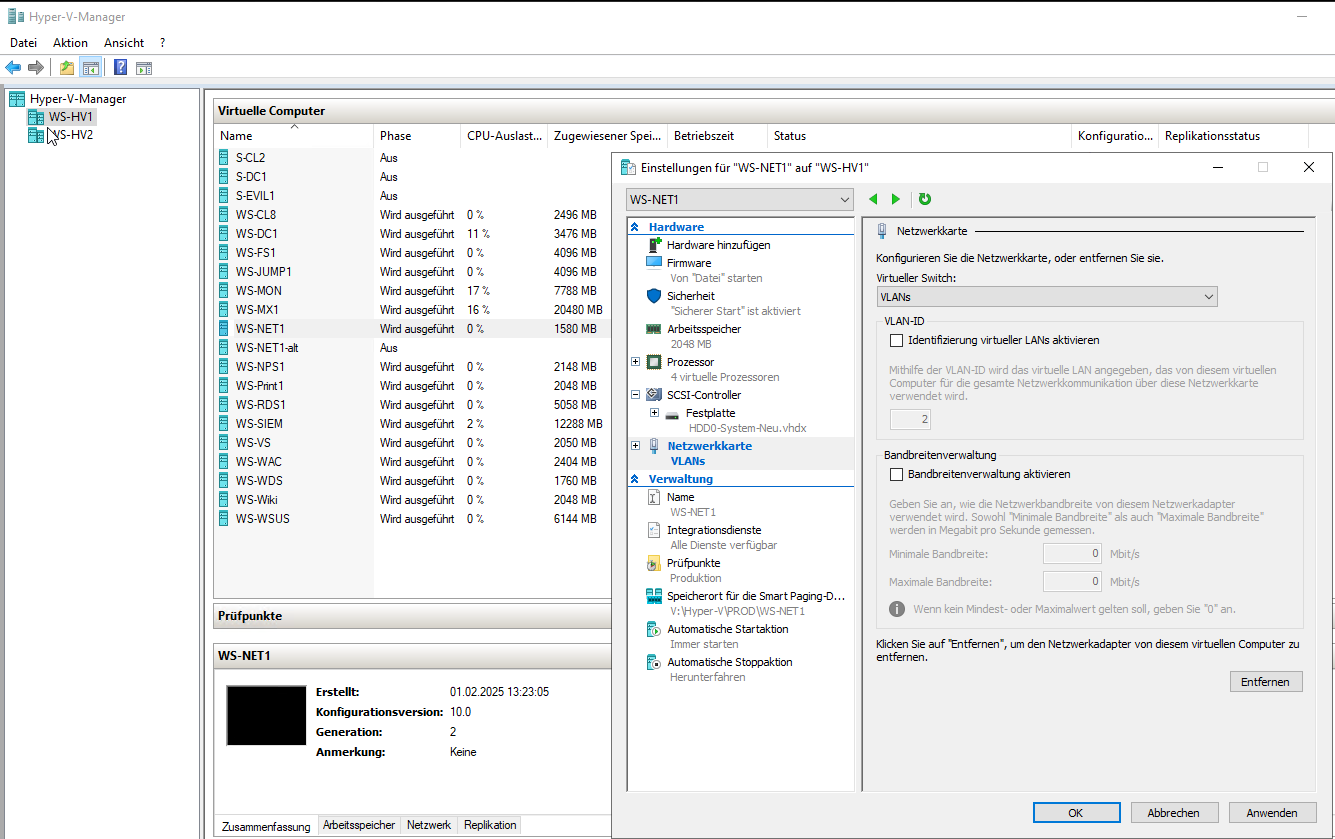
Task: Click the green refresh icon in settings dialog
Action: coord(925,200)
